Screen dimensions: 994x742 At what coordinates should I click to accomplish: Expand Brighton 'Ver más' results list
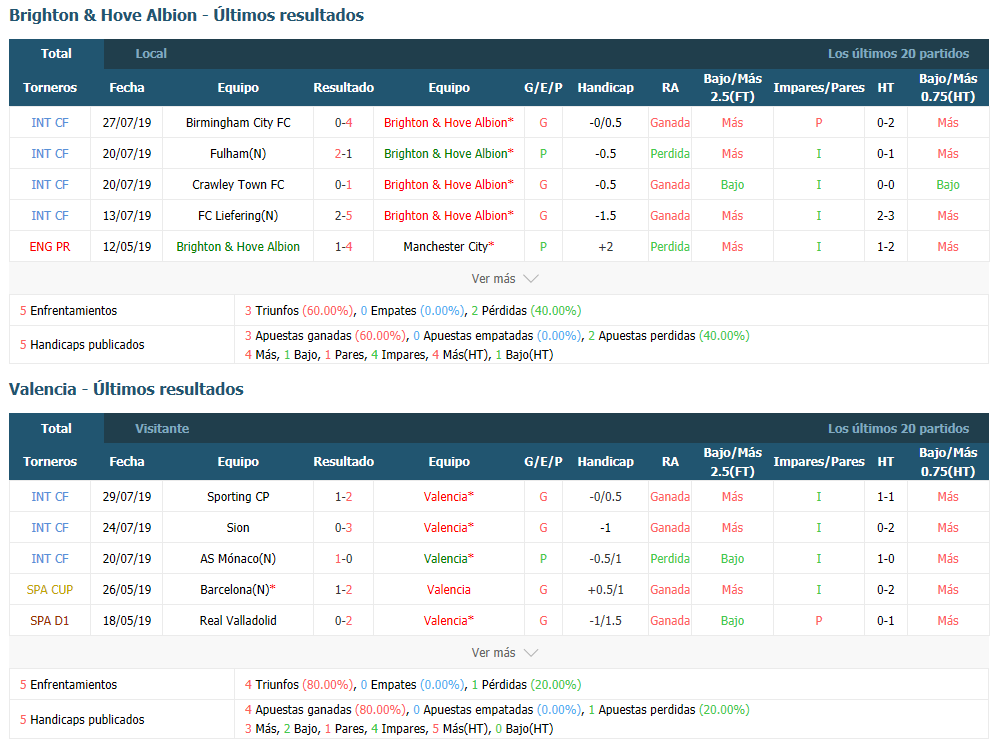[505, 278]
